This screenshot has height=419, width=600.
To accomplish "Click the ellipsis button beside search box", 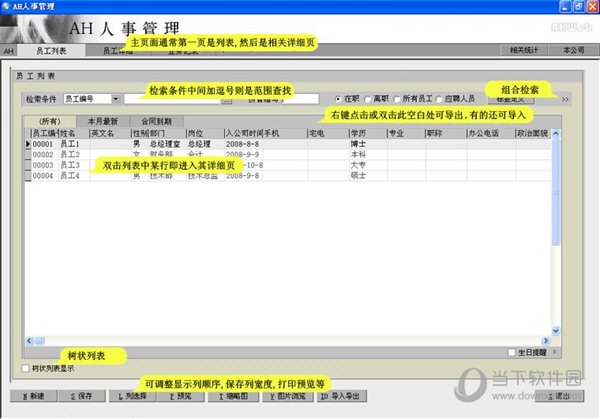I will point(227,101).
